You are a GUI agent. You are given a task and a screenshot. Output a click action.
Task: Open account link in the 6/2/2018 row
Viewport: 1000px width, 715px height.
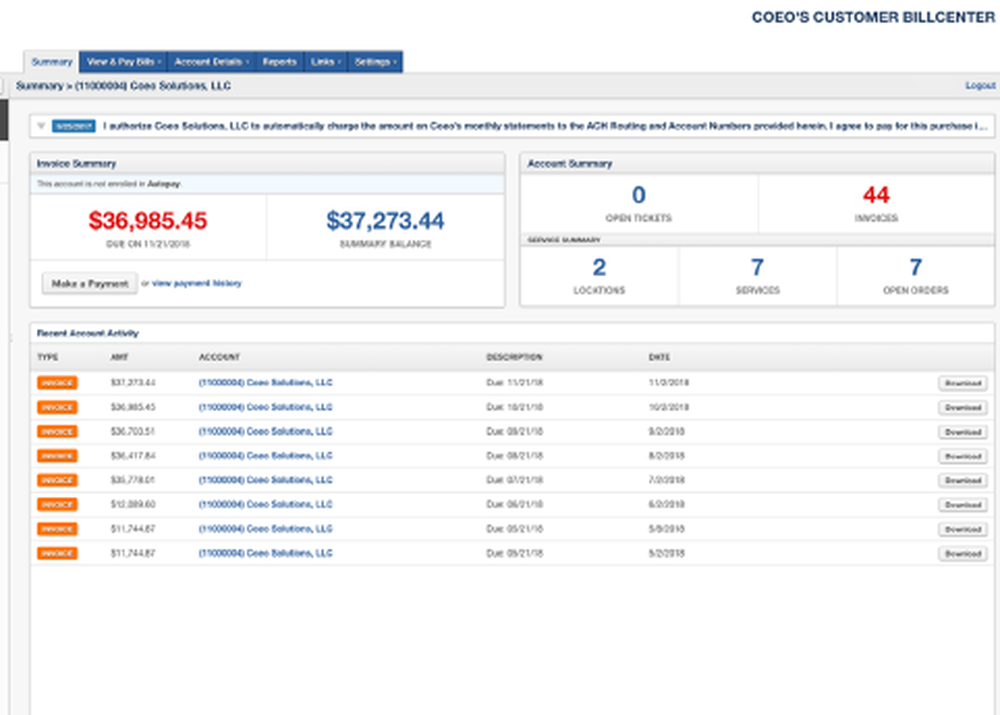[265, 504]
